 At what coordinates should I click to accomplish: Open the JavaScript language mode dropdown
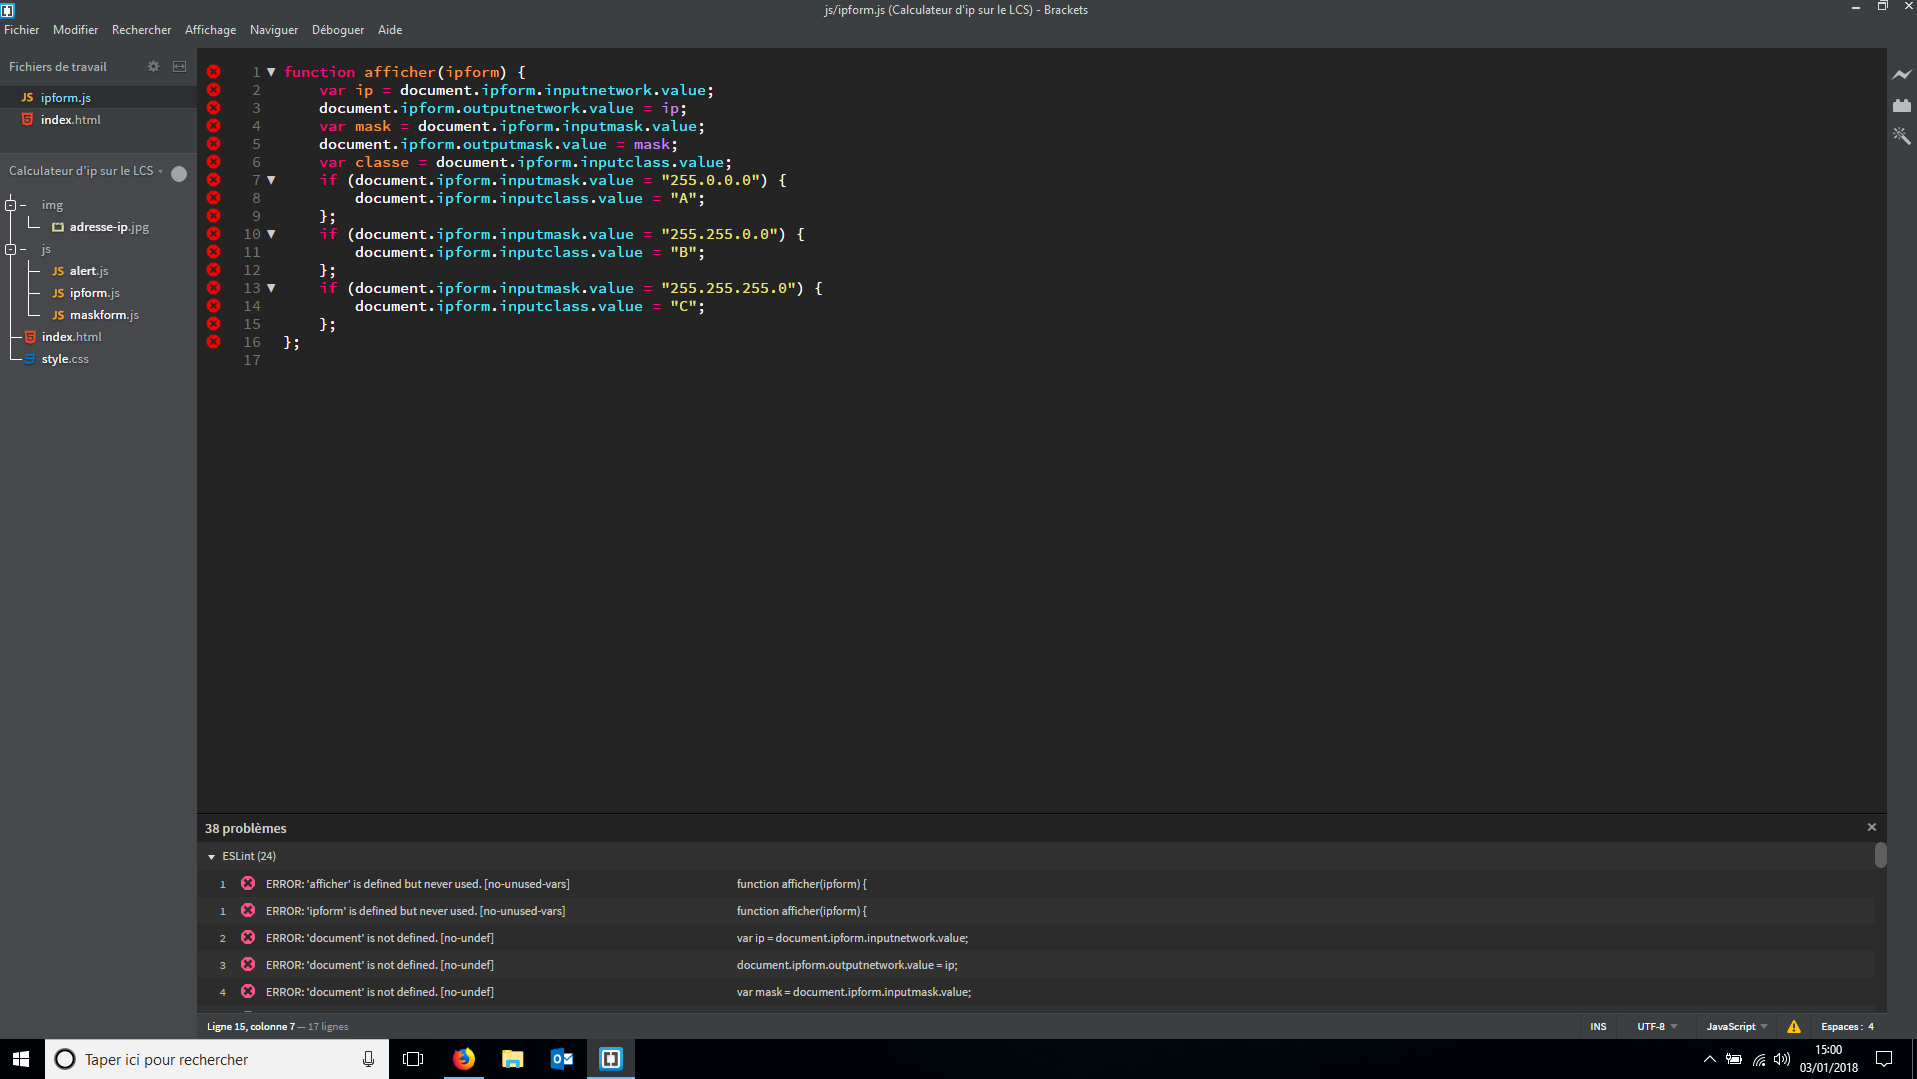click(1736, 1026)
